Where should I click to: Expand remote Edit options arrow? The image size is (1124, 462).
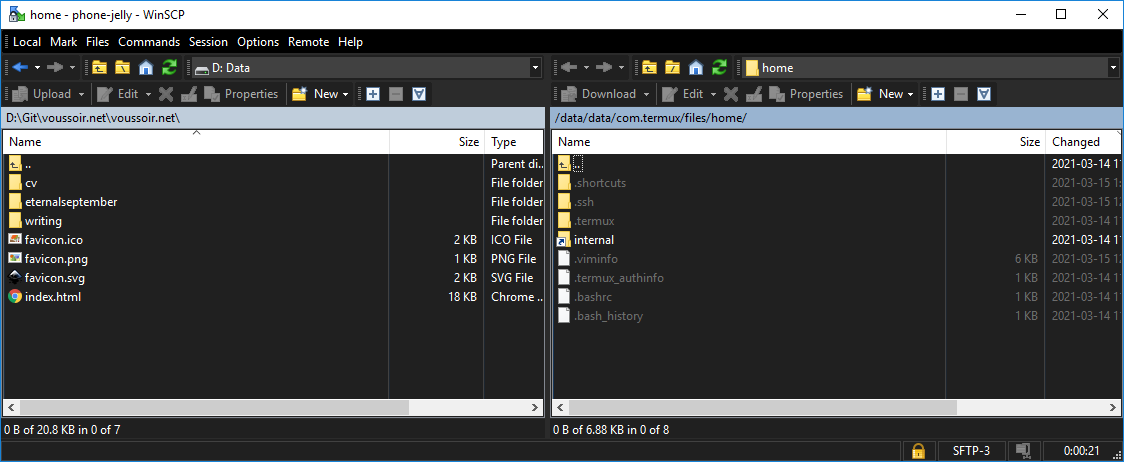pyautogui.click(x=713, y=94)
